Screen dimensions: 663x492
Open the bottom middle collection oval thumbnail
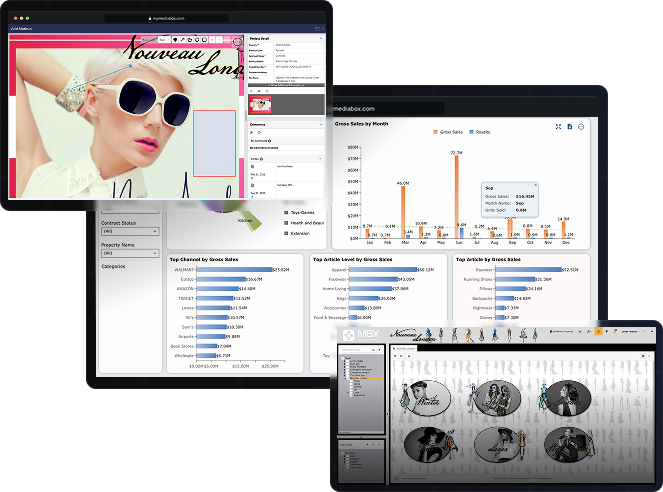coord(497,445)
